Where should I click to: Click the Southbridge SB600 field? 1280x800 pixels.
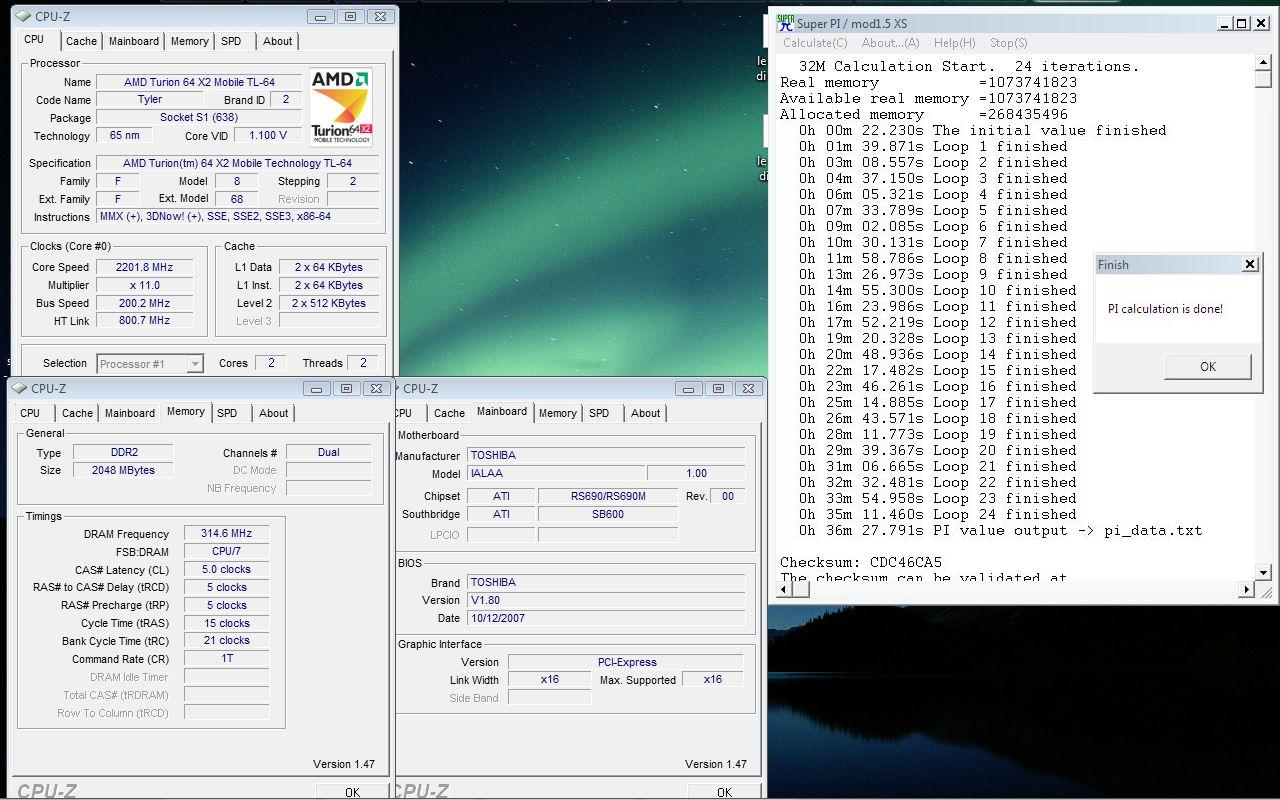pyautogui.click(x=607, y=514)
